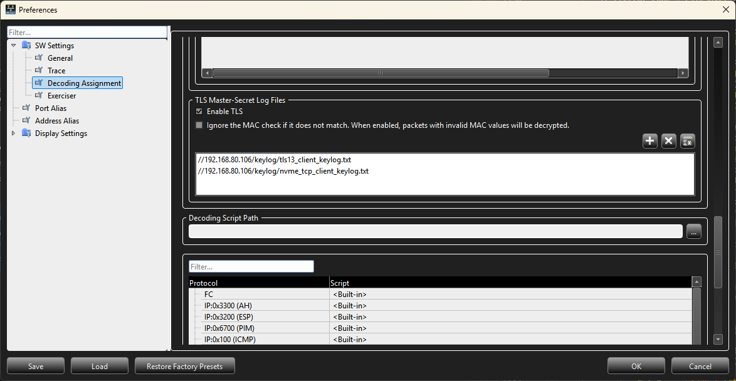Click the Save button

[36, 366]
